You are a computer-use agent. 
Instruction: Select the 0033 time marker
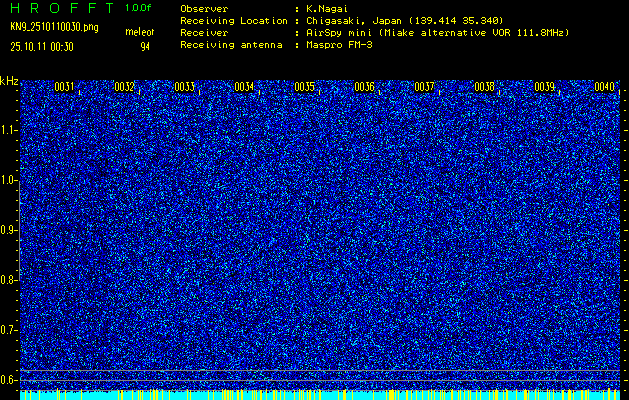pos(184,87)
